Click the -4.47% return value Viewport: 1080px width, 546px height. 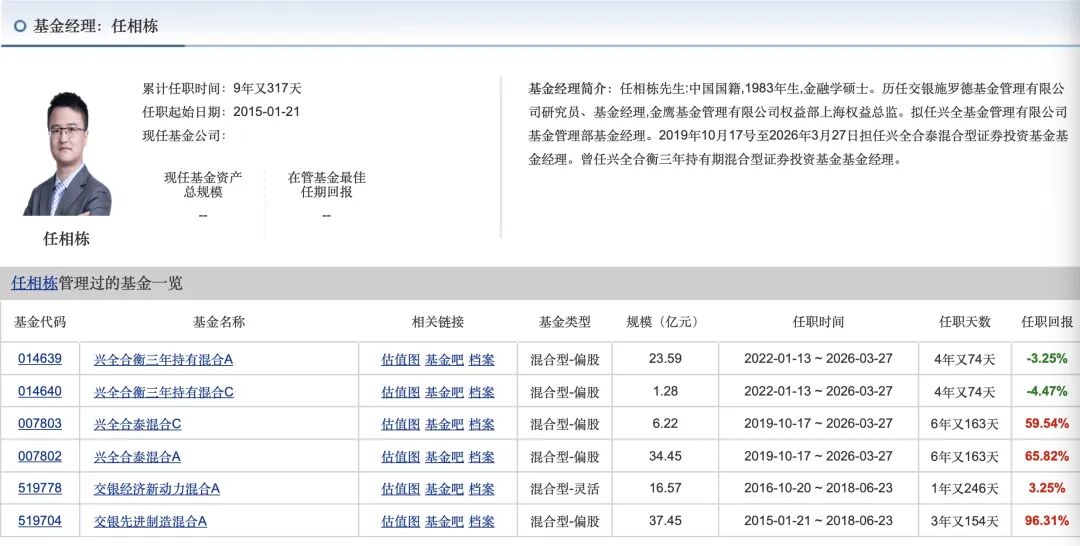pyautogui.click(x=1047, y=391)
